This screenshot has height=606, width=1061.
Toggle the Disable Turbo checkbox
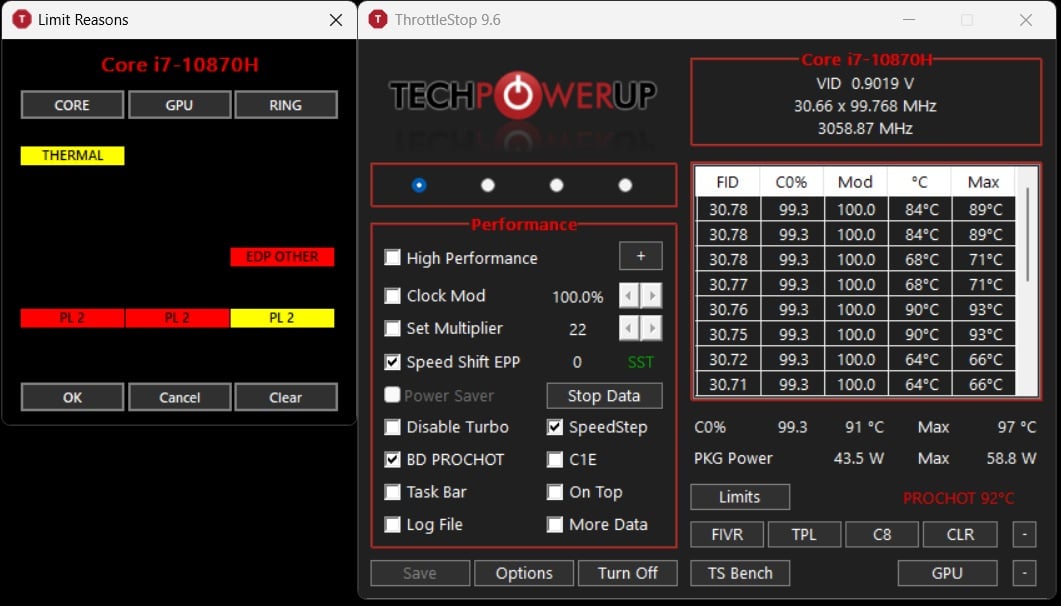tap(392, 427)
